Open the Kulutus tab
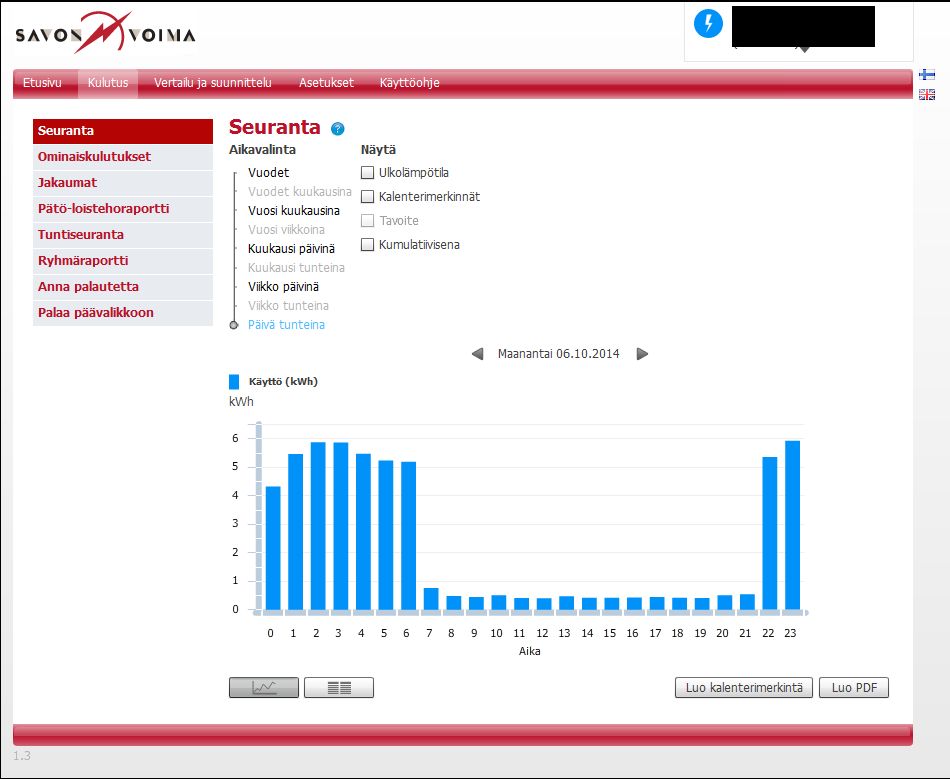This screenshot has height=779, width=950. (x=108, y=83)
